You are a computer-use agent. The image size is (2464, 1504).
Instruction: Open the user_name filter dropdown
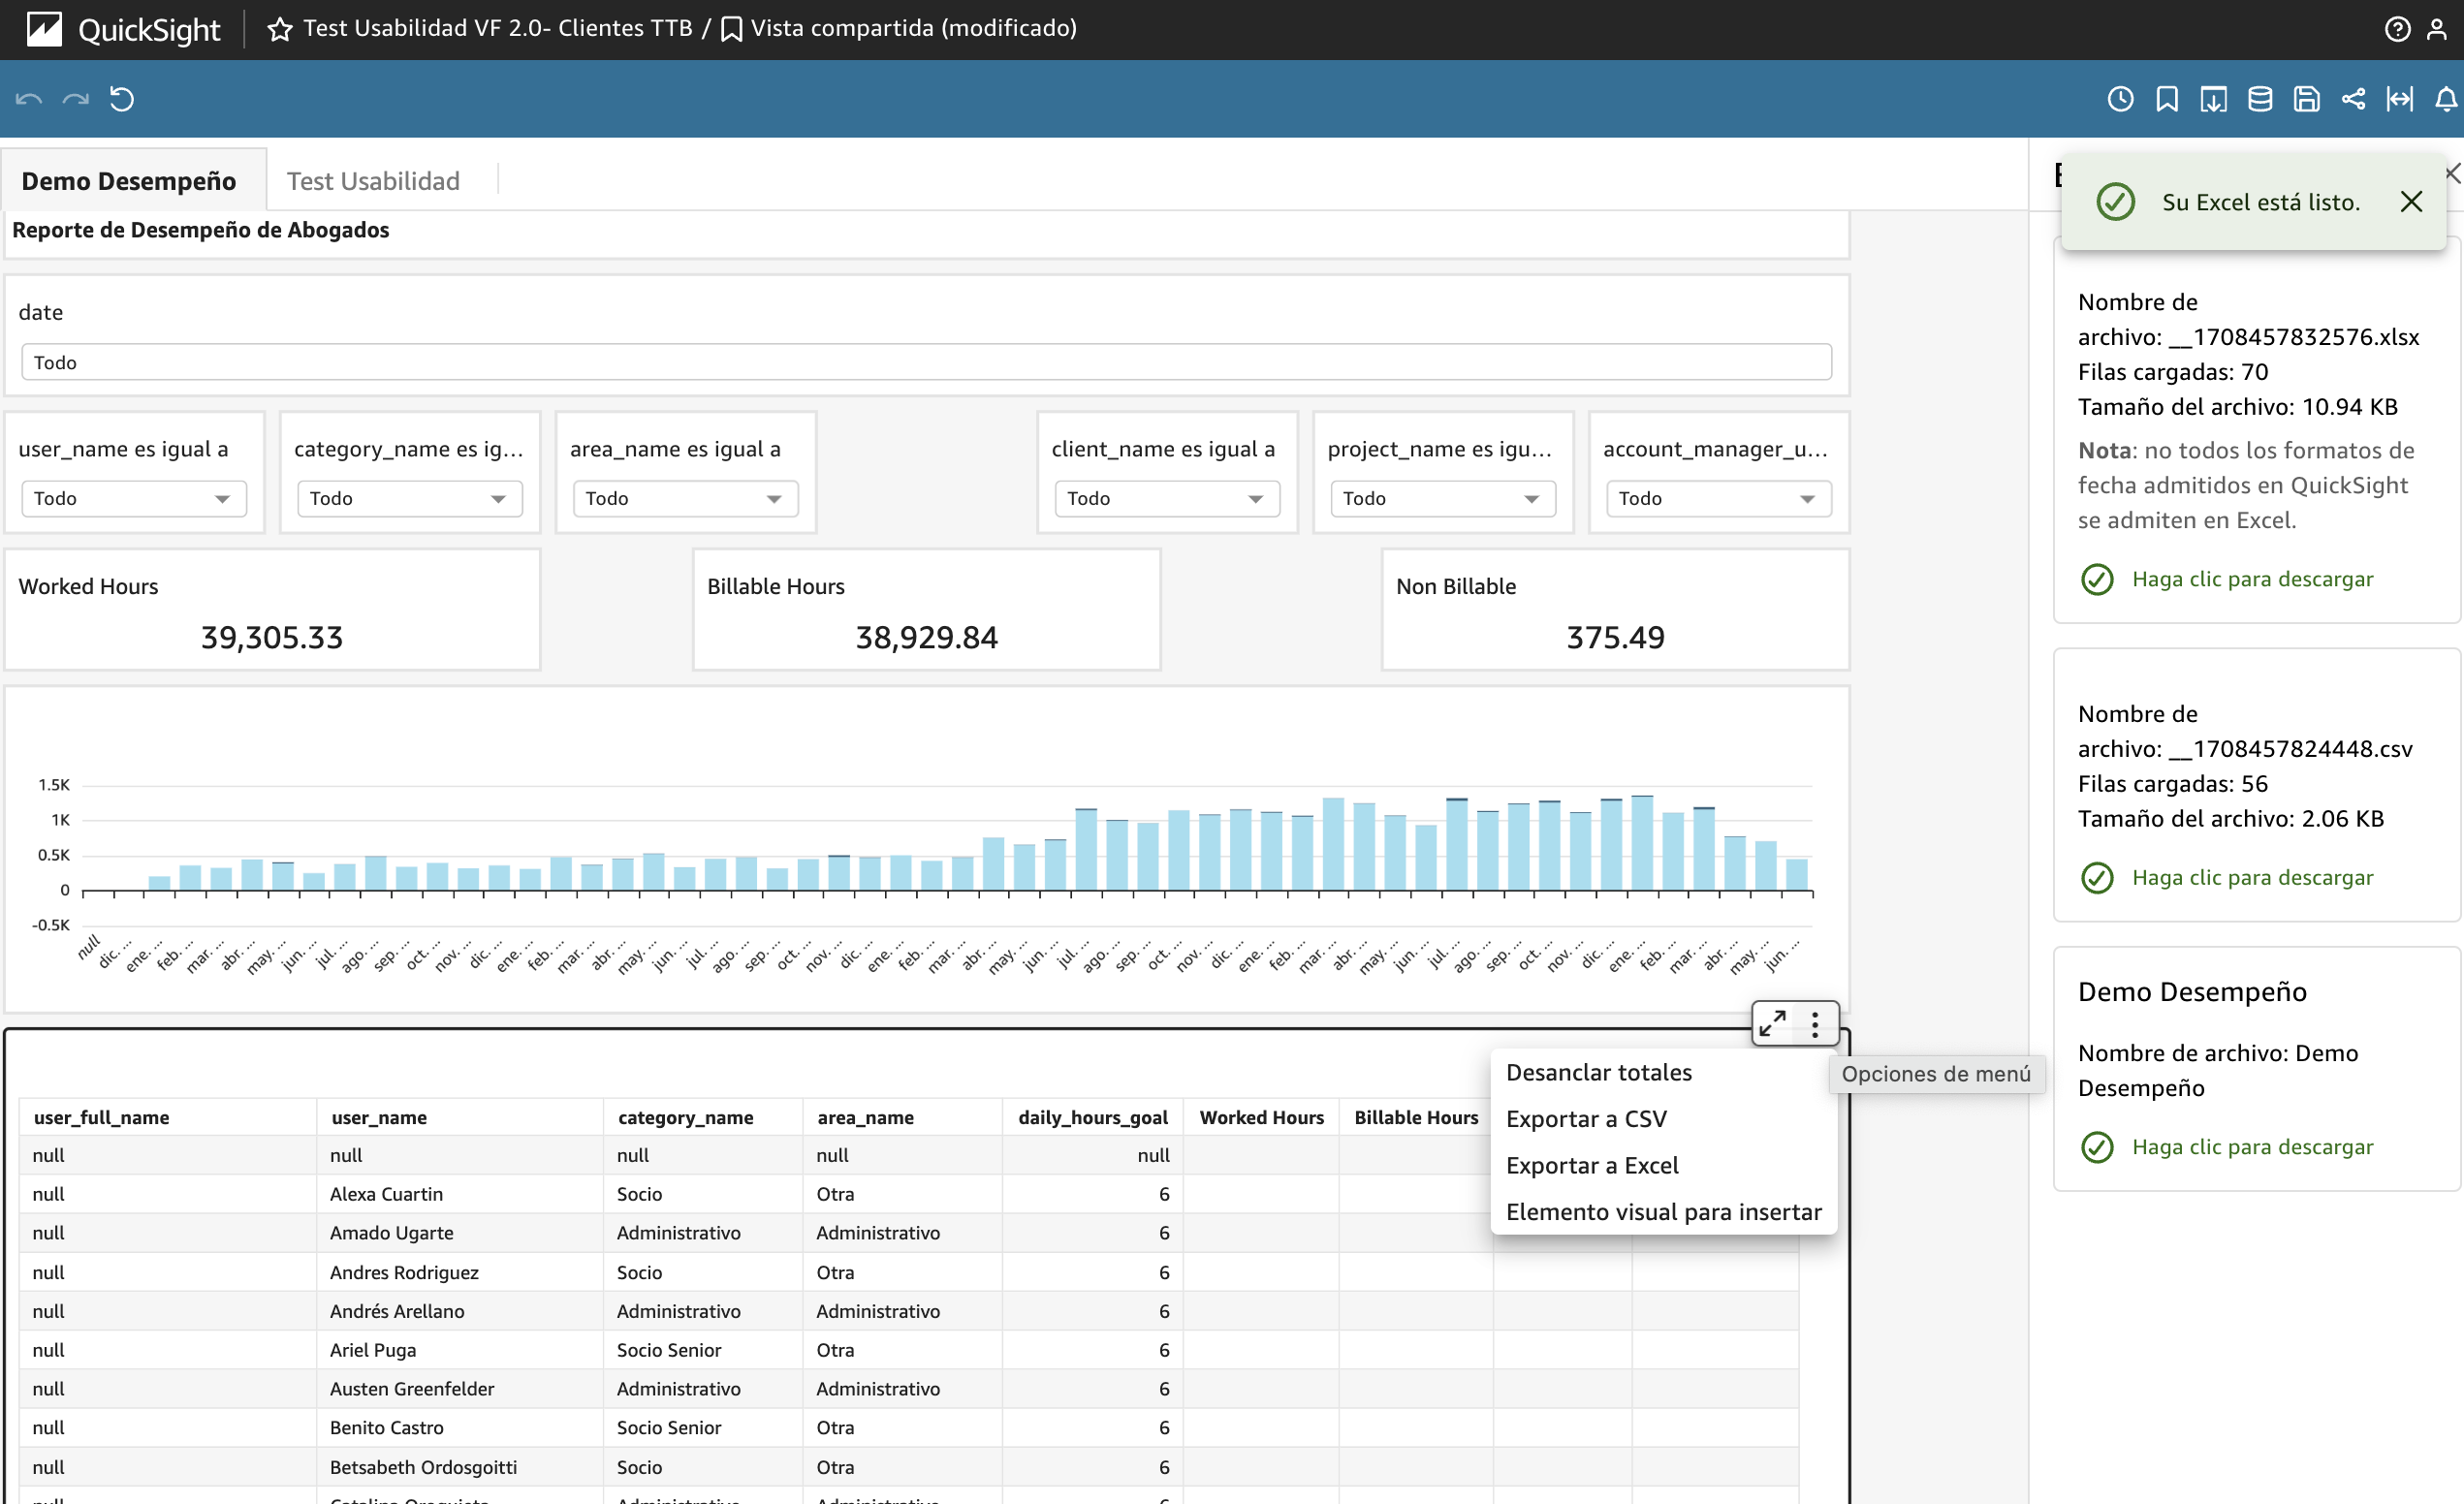134,498
